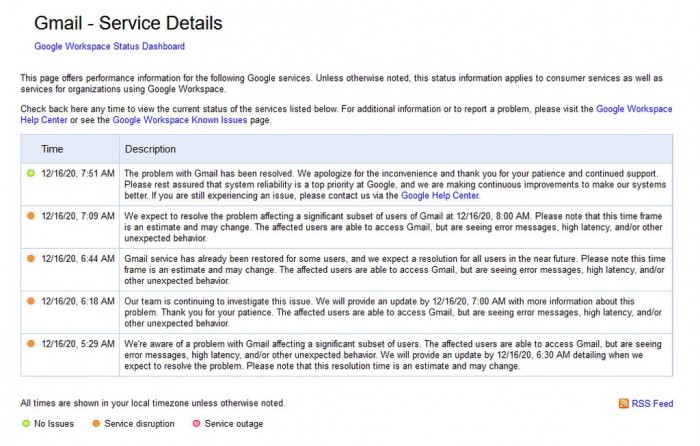Click the orange status icon for 5:29 AM
Screen dimensions: 700x446
click(x=31, y=344)
